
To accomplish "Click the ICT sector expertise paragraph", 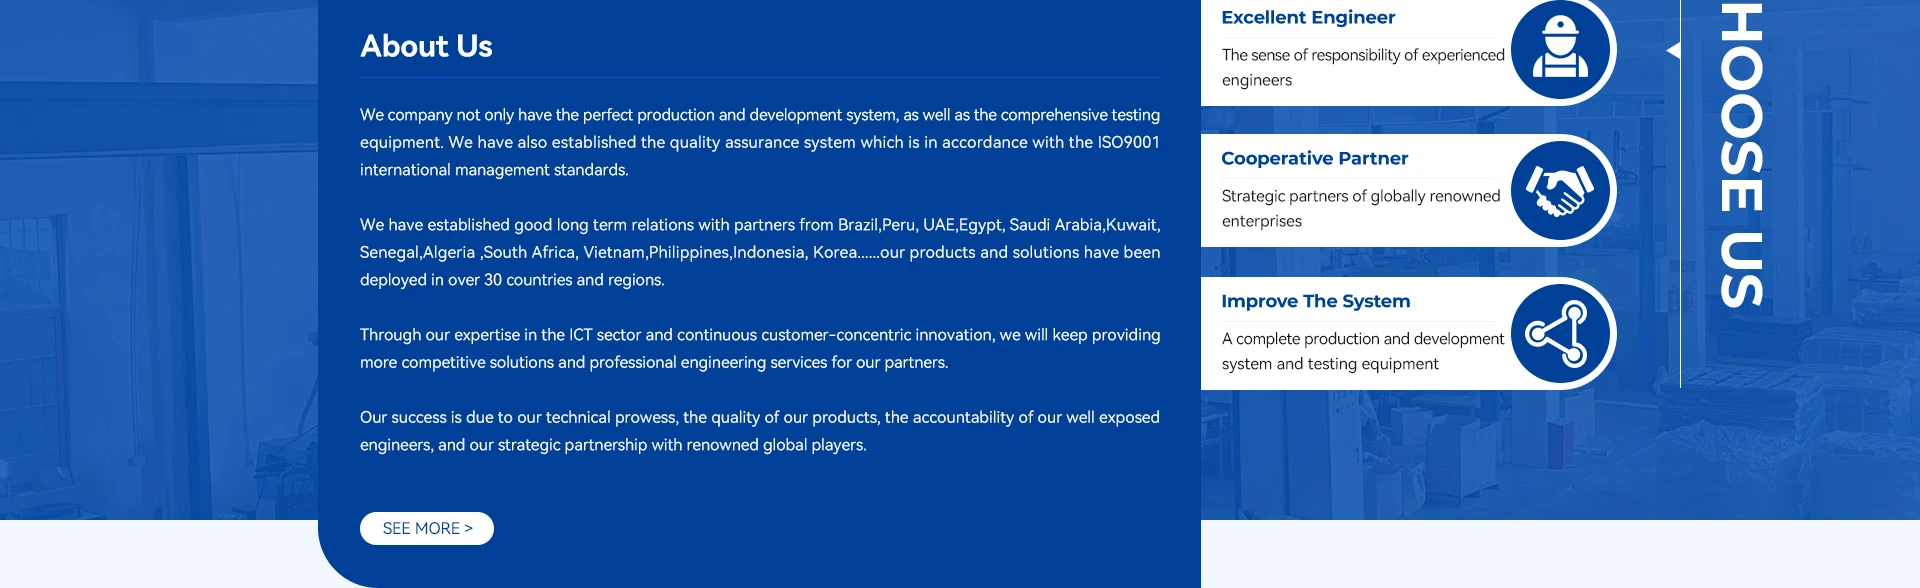I will click(760, 348).
